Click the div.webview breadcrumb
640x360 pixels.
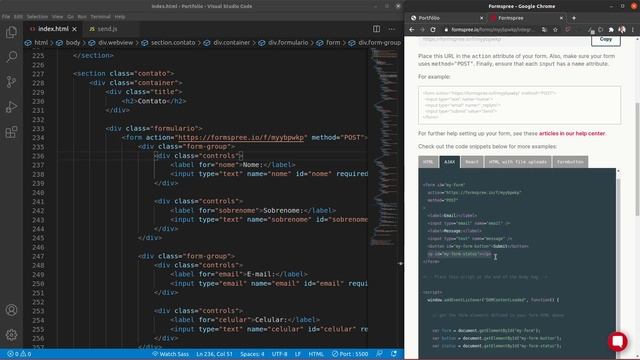111,42
